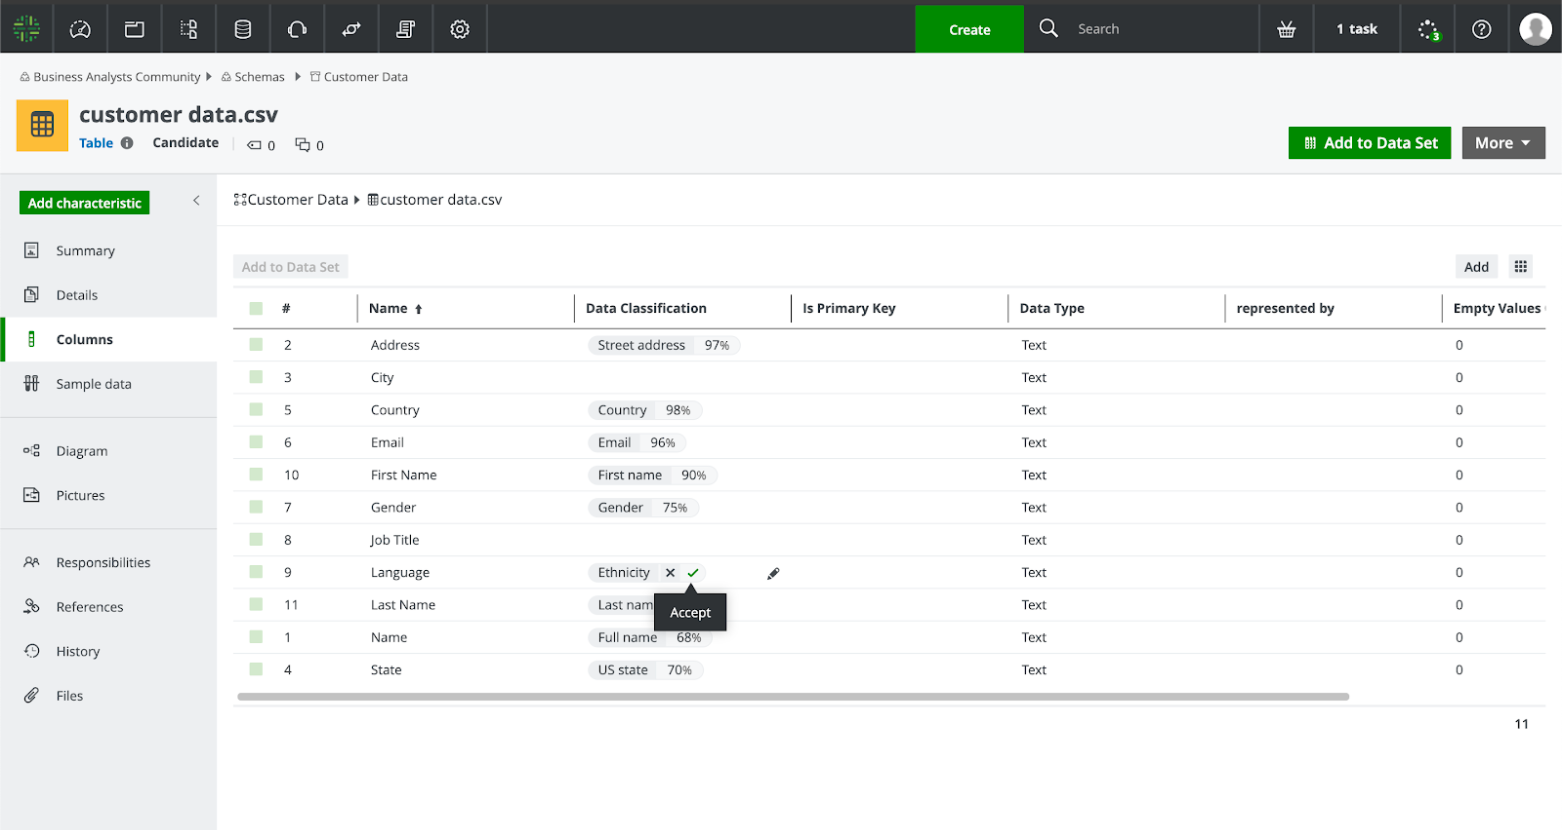The width and height of the screenshot is (1564, 830).
Task: Click the info icon next to Table
Action: point(127,143)
